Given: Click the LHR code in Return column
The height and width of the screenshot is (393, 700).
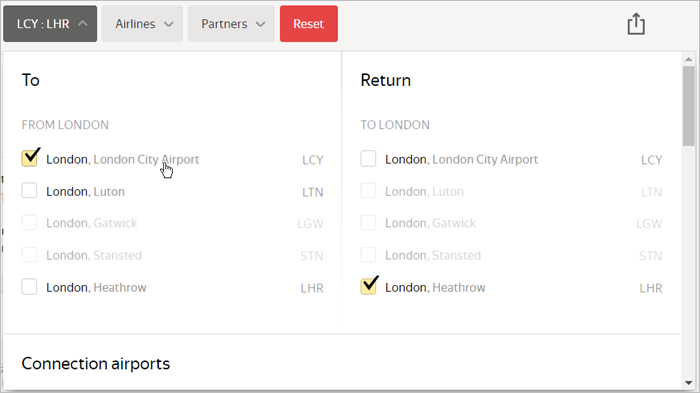Looking at the screenshot, I should point(650,288).
